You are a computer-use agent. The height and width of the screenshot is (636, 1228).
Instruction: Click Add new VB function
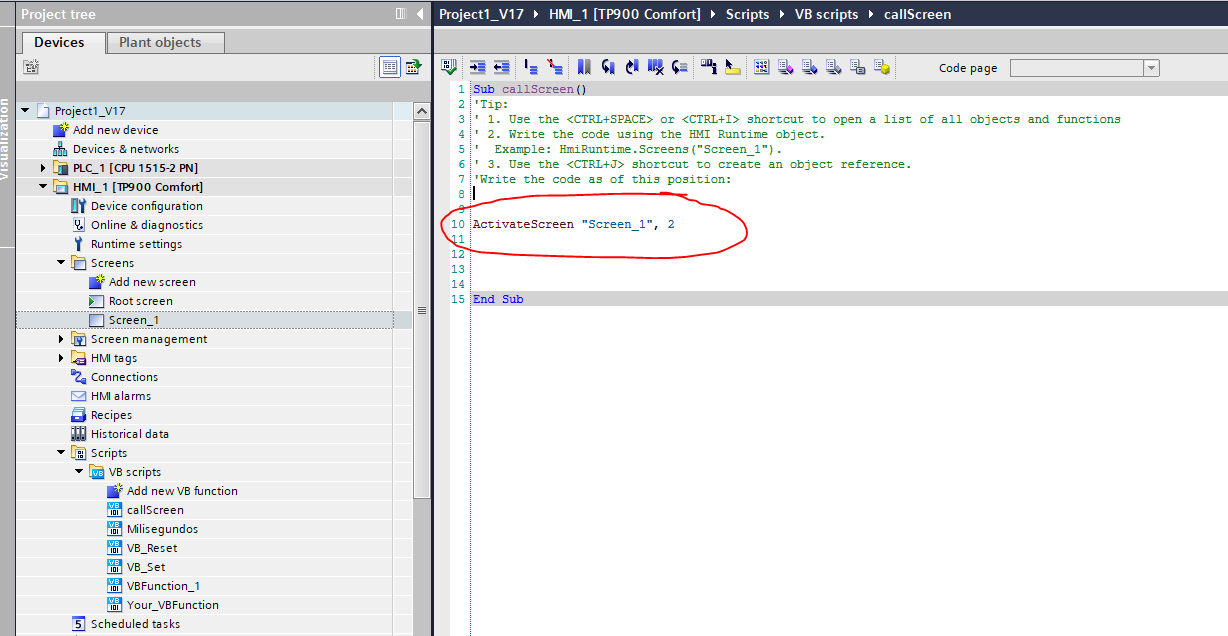[181, 491]
